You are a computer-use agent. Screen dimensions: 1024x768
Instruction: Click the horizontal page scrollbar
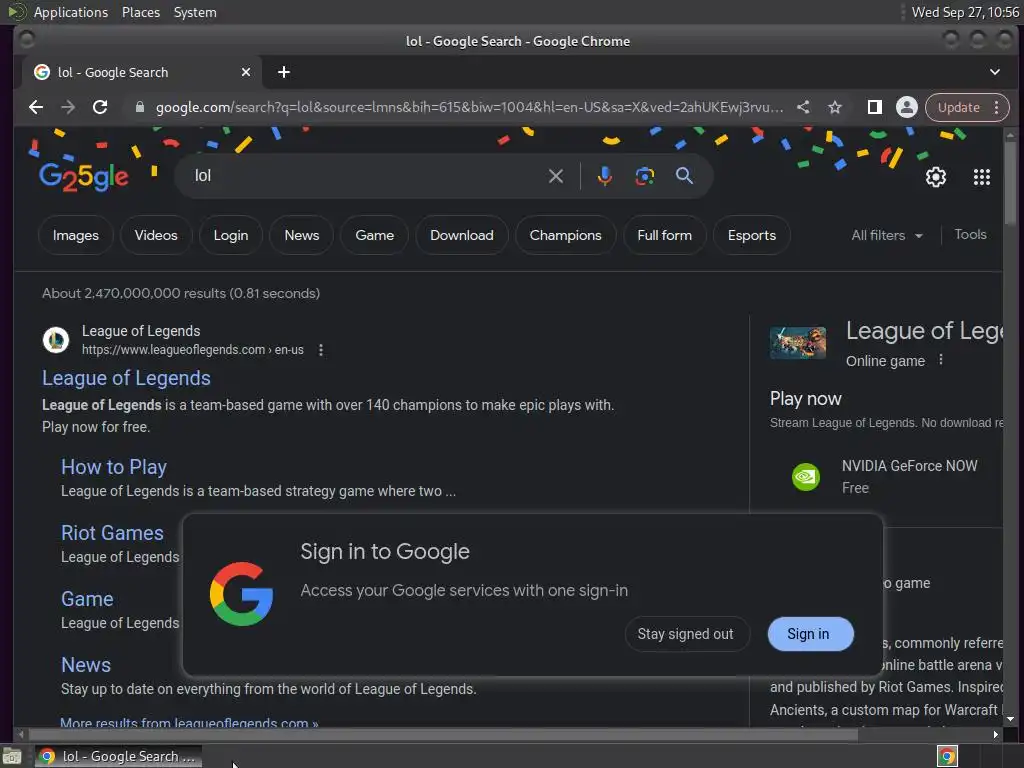click(443, 734)
